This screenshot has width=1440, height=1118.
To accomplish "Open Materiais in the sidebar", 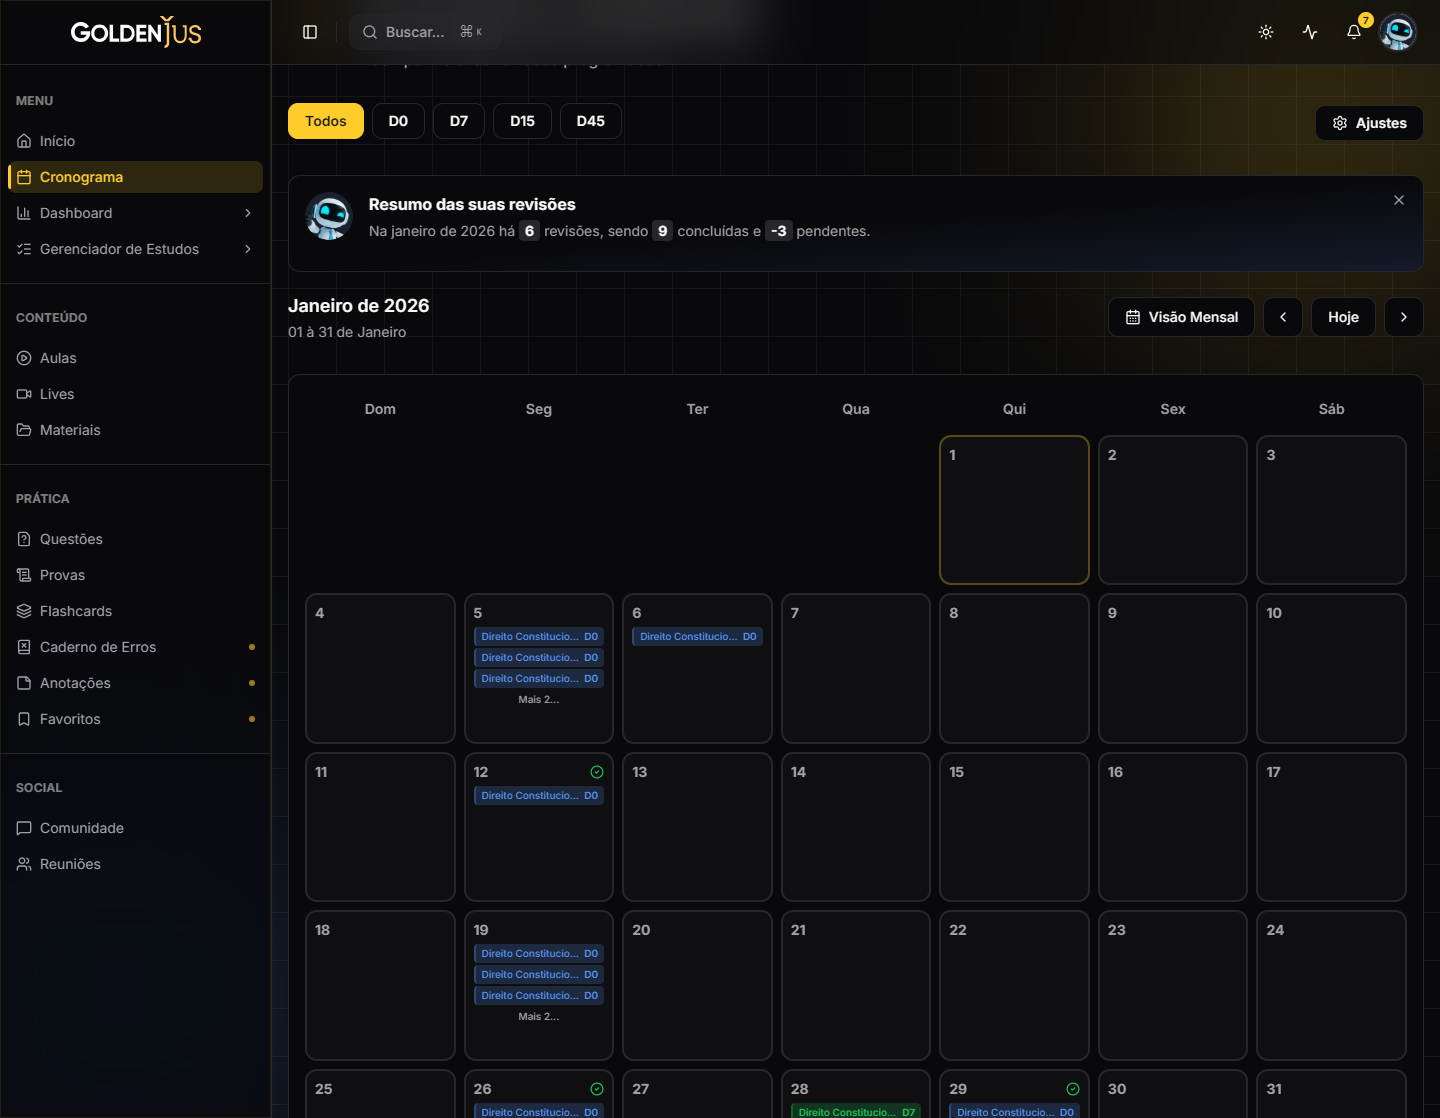I will coord(135,430).
